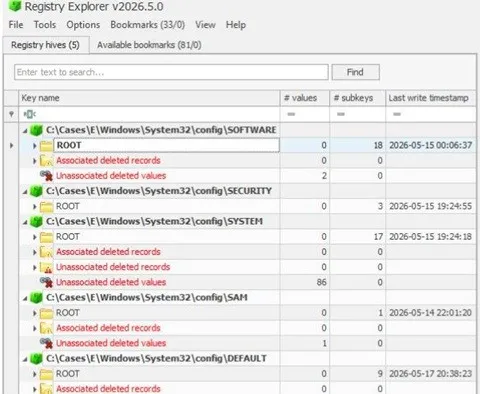
Task: Click timestamp 2026-05-17 20:38:23
Action: pyautogui.click(x=431, y=374)
